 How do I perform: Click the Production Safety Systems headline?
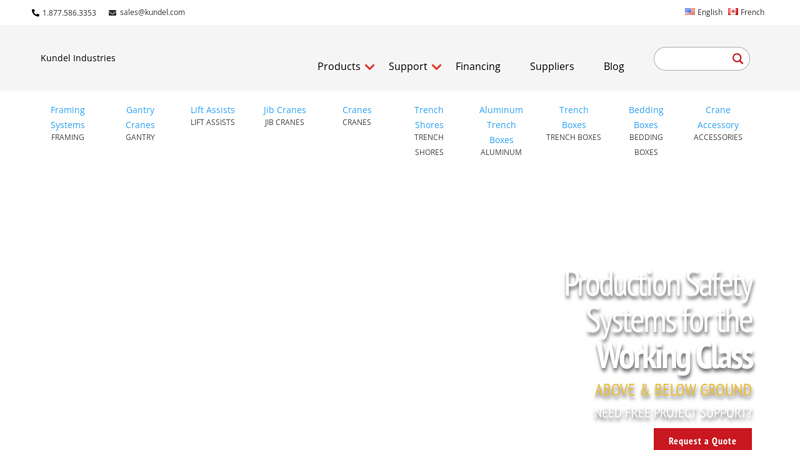point(659,321)
